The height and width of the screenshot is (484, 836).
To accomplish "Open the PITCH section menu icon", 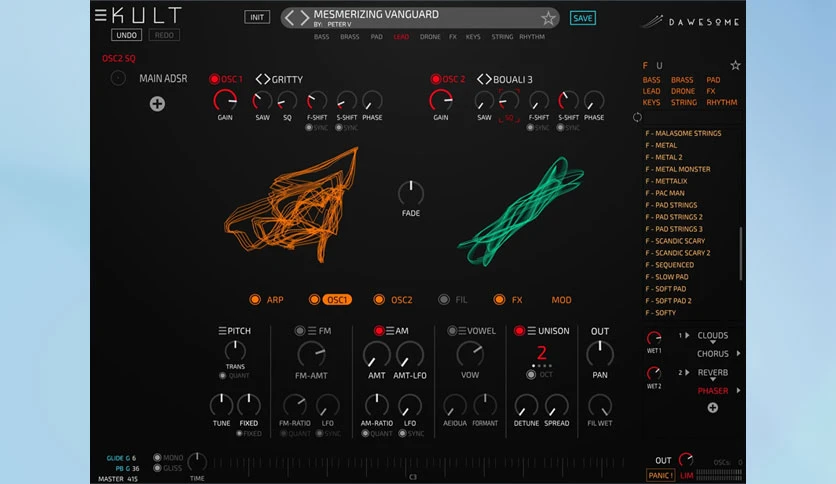I will coord(222,331).
